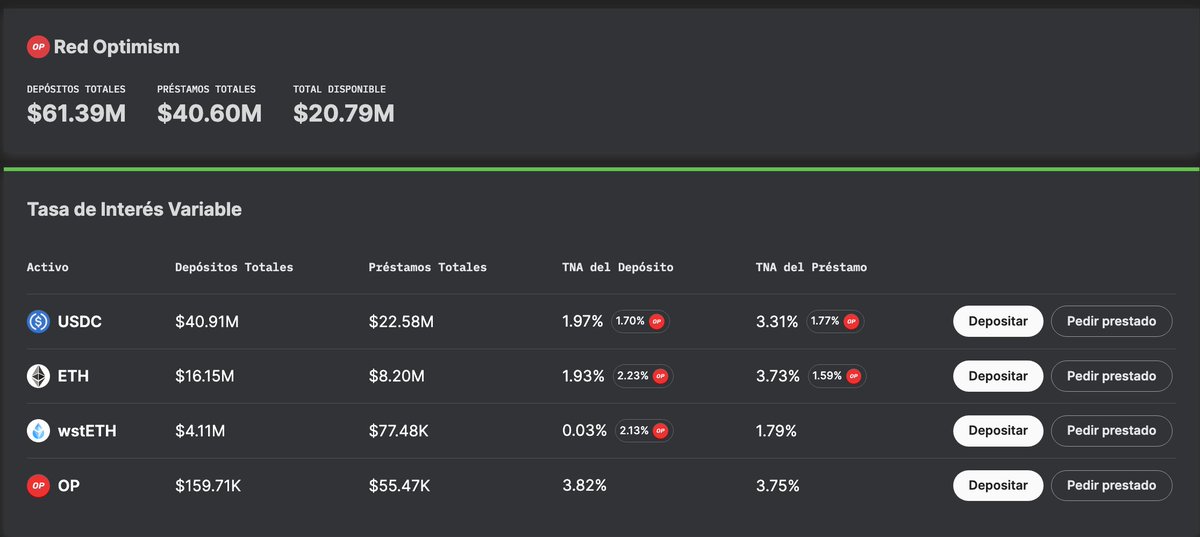Viewport: 1200px width, 537px height.
Task: Click the 1.77% OP reward badge for USDC borrowing
Action: click(835, 322)
